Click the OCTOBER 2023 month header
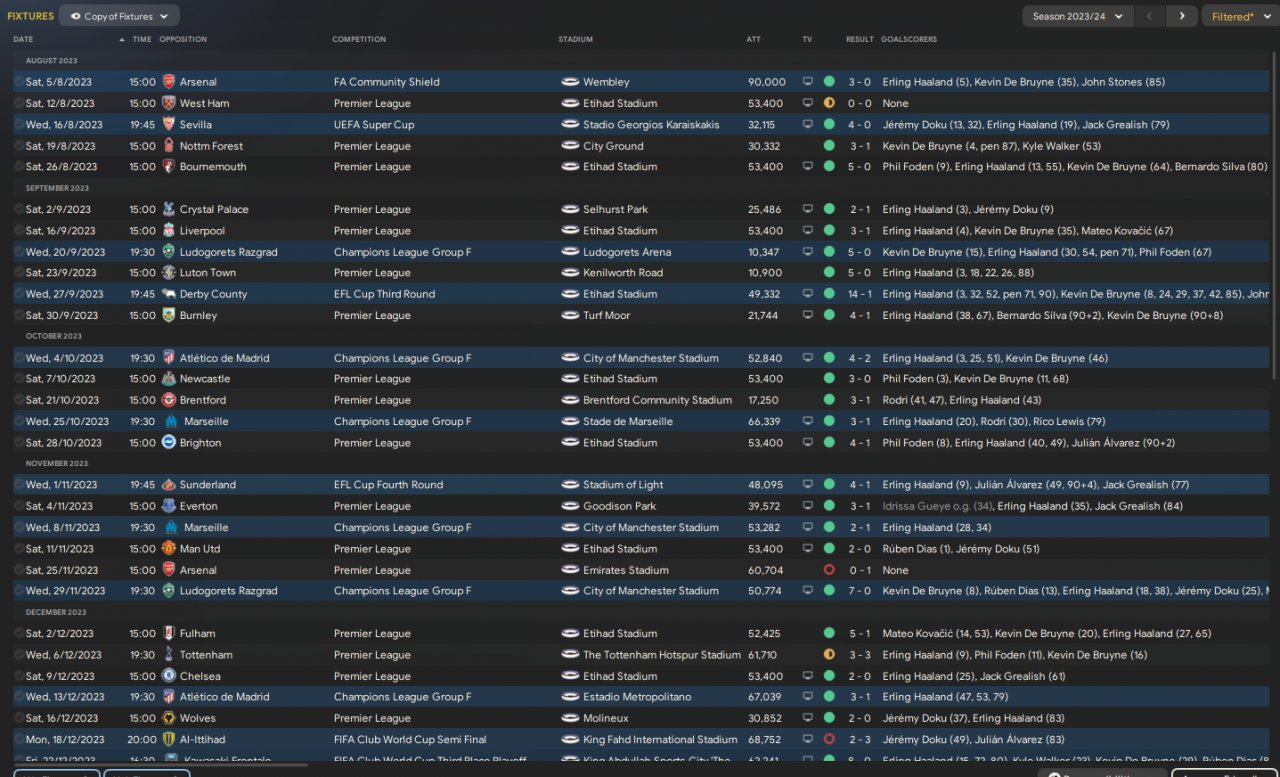 point(54,337)
